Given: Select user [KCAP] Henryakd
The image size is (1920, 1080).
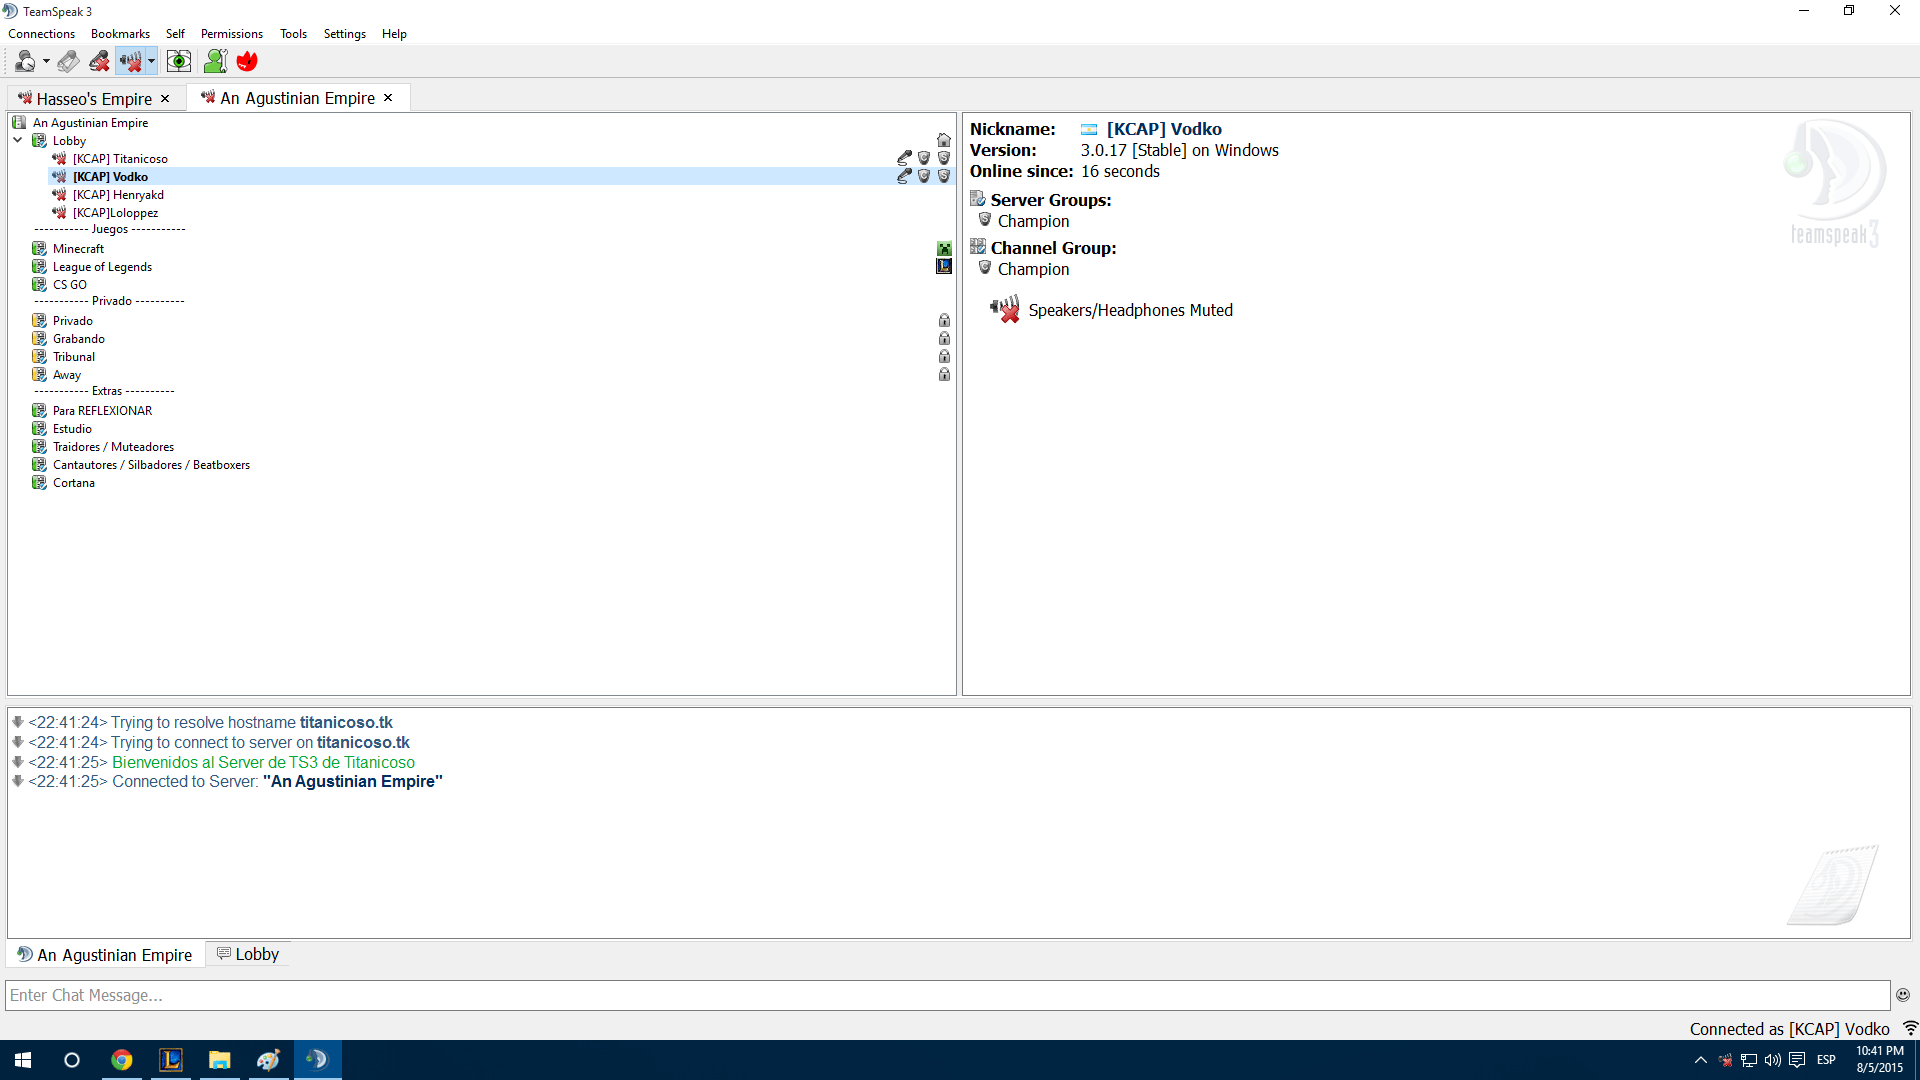Looking at the screenshot, I should coord(118,195).
